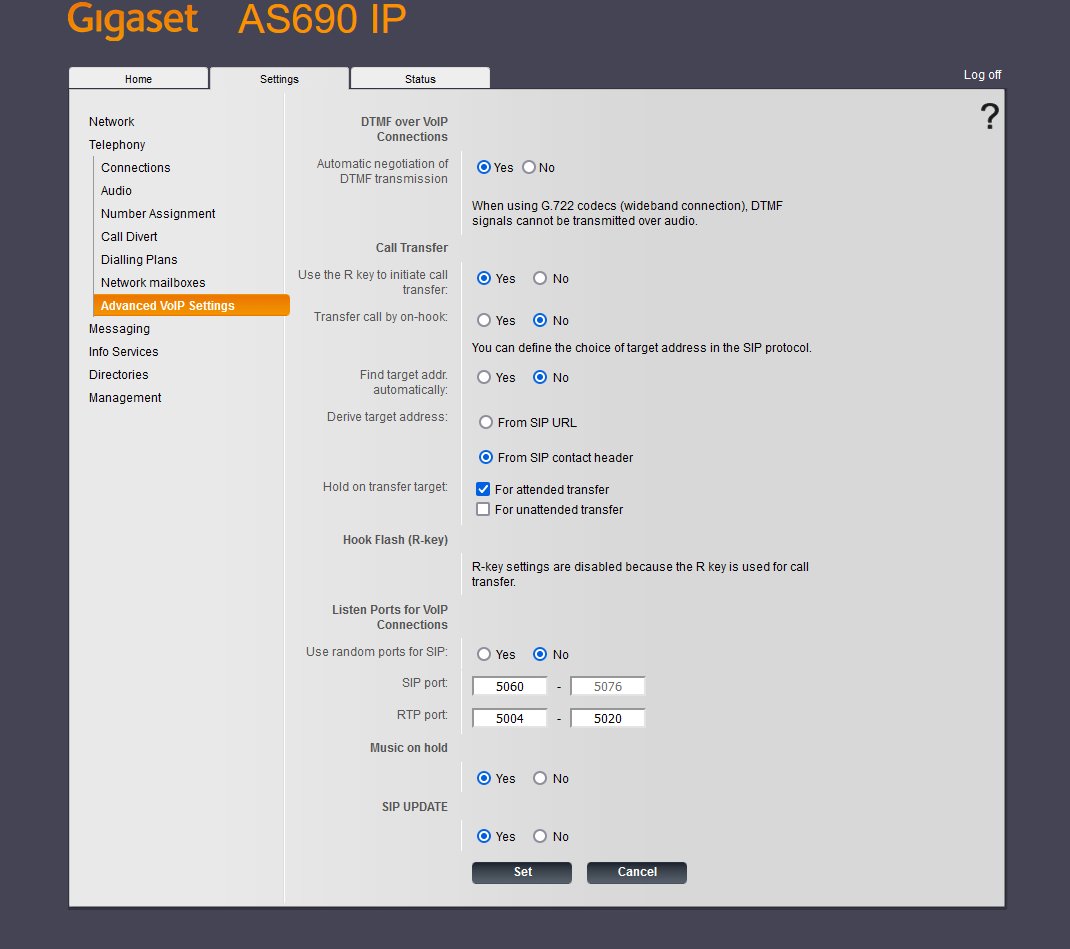Image resolution: width=1070 pixels, height=949 pixels.
Task: Open Audio settings page
Action: pos(116,191)
